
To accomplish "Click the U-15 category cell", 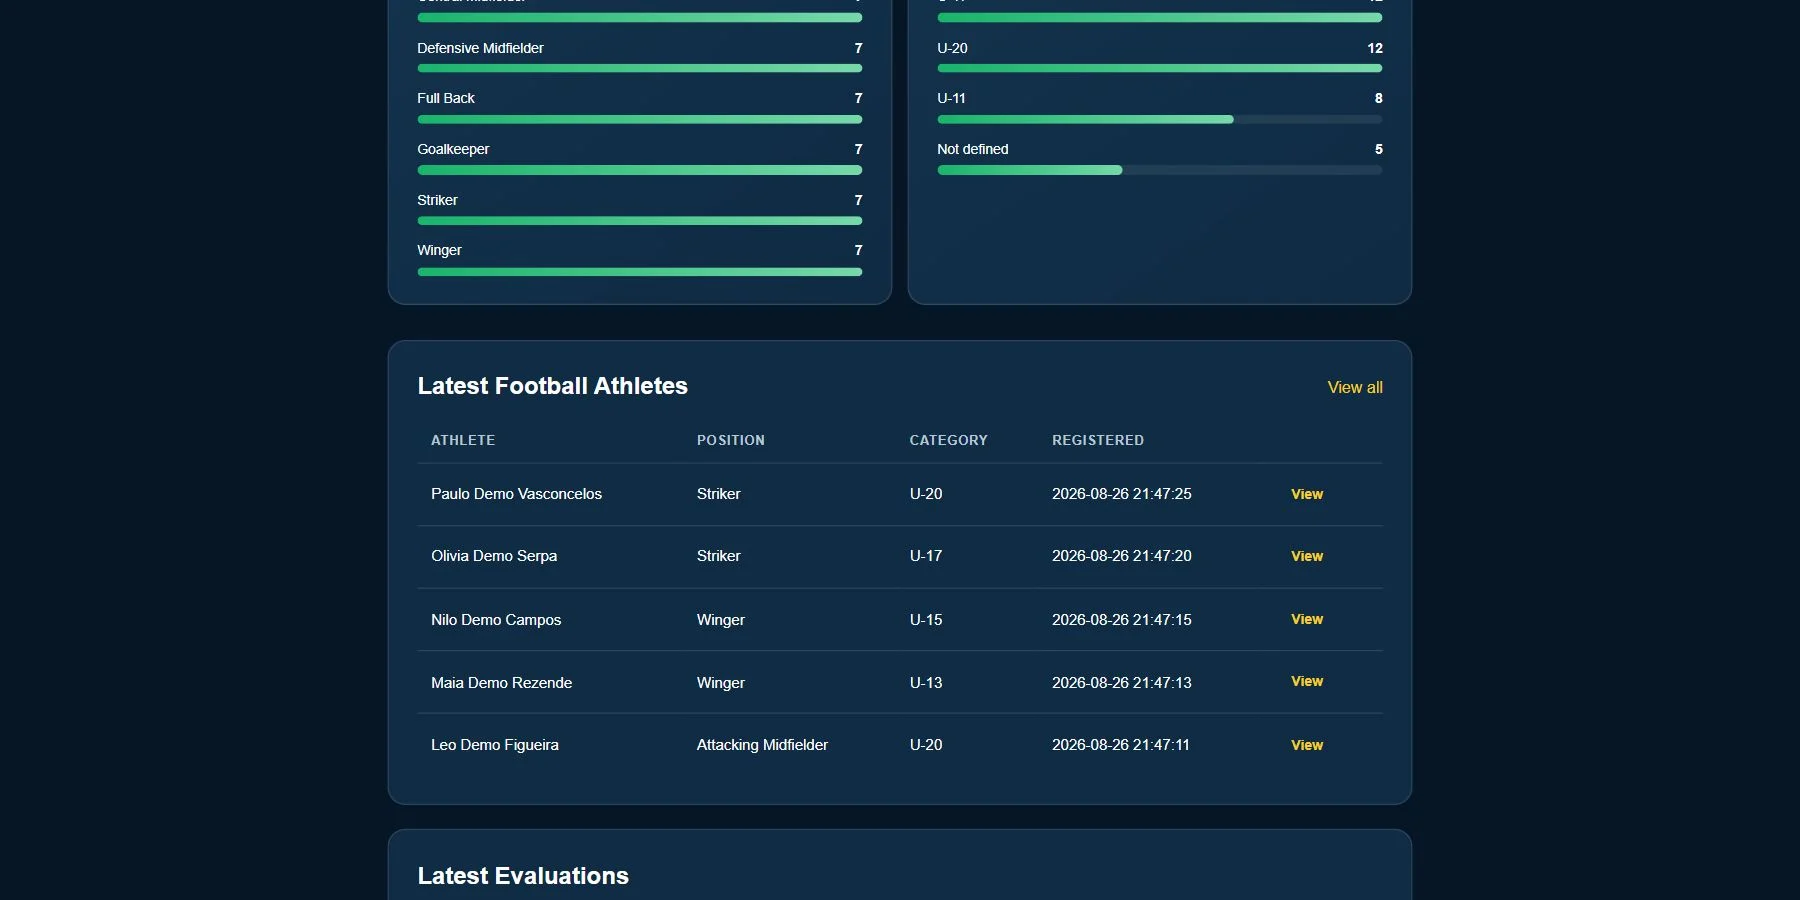I will [x=926, y=620].
